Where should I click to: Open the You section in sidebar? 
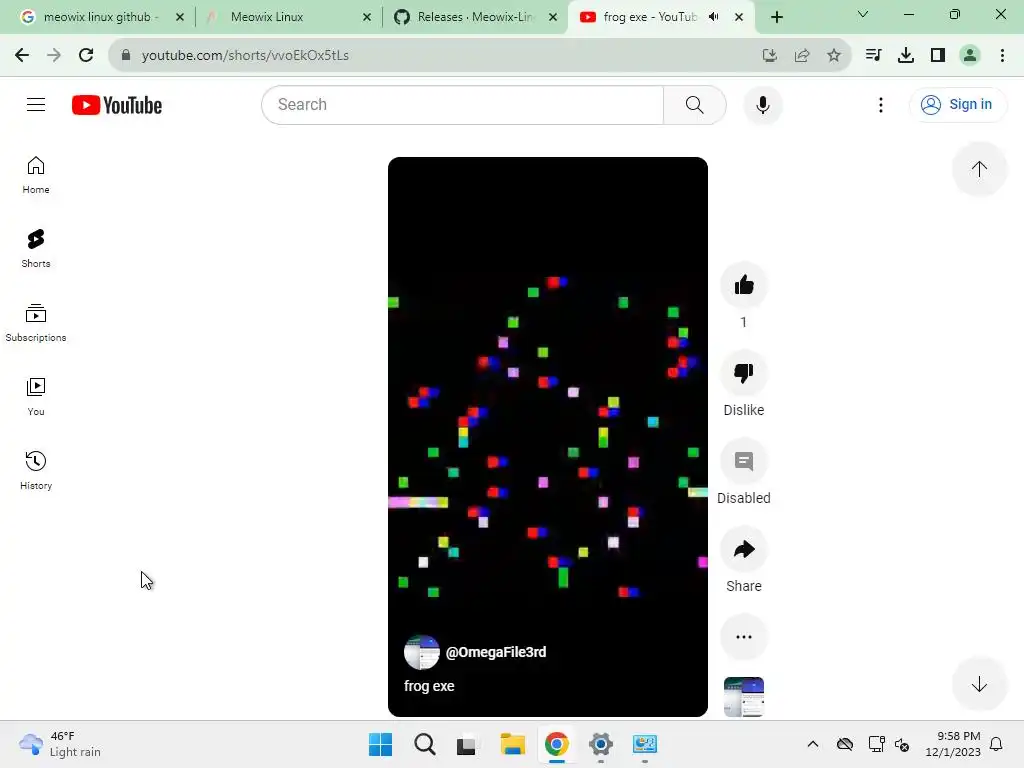(x=36, y=396)
